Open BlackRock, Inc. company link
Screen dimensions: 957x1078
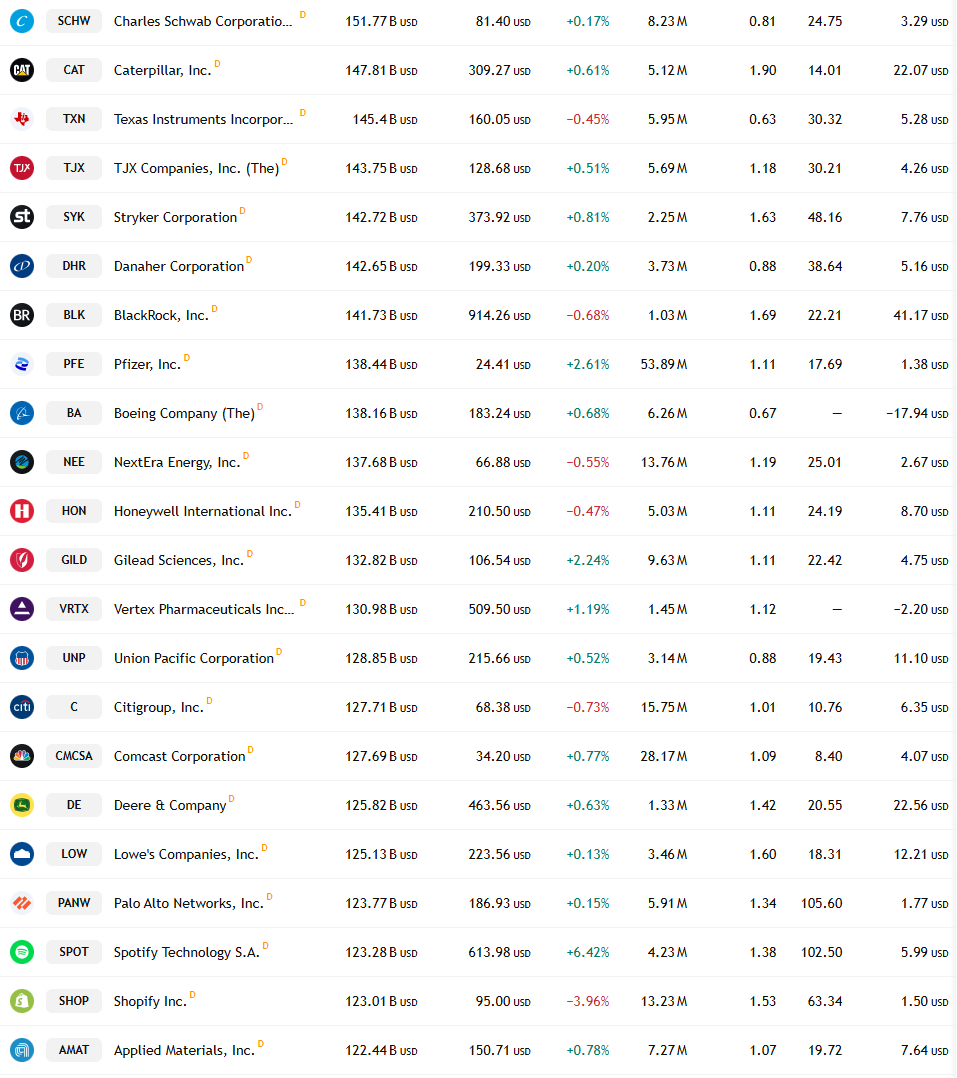click(x=161, y=315)
